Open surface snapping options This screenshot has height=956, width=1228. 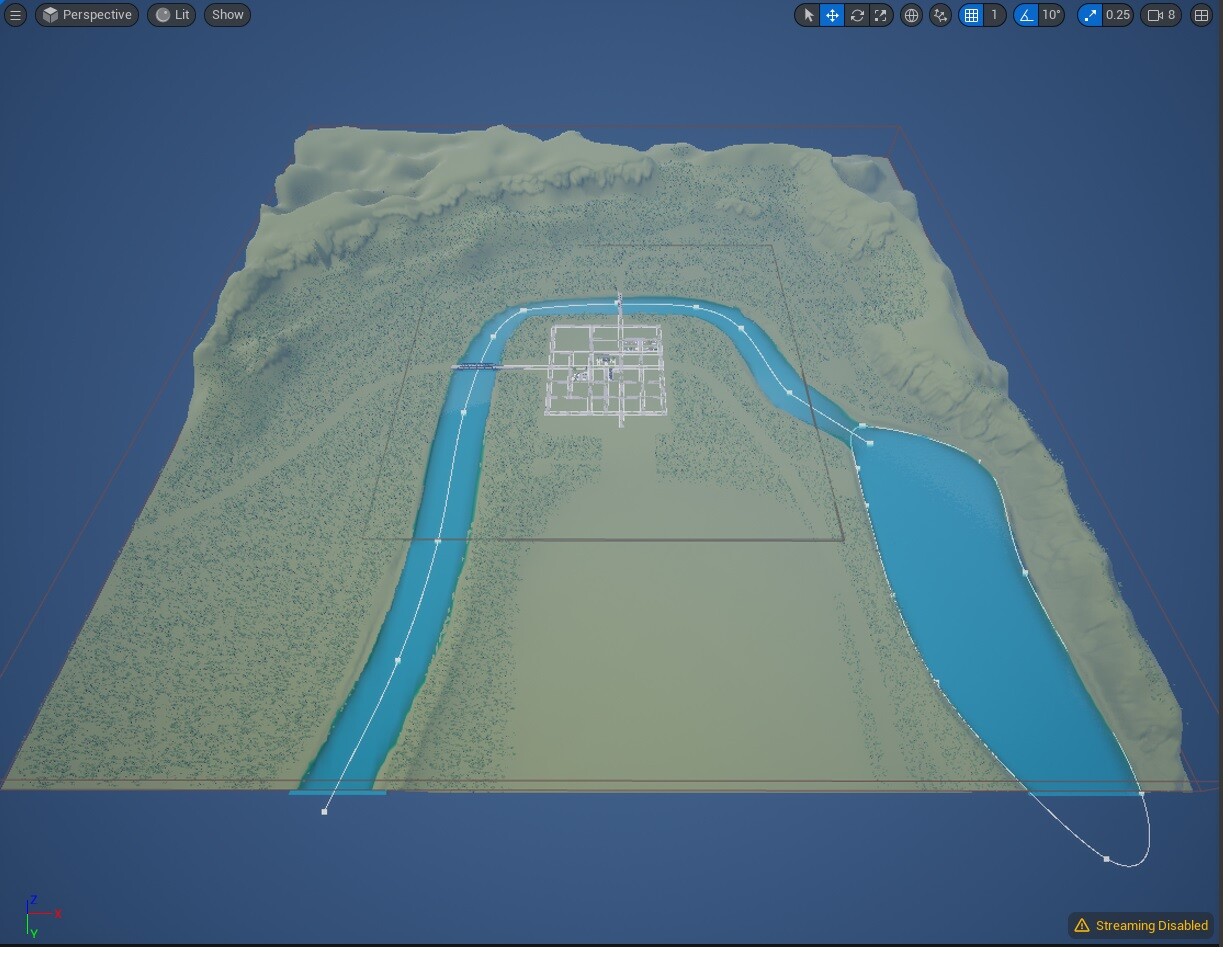940,15
